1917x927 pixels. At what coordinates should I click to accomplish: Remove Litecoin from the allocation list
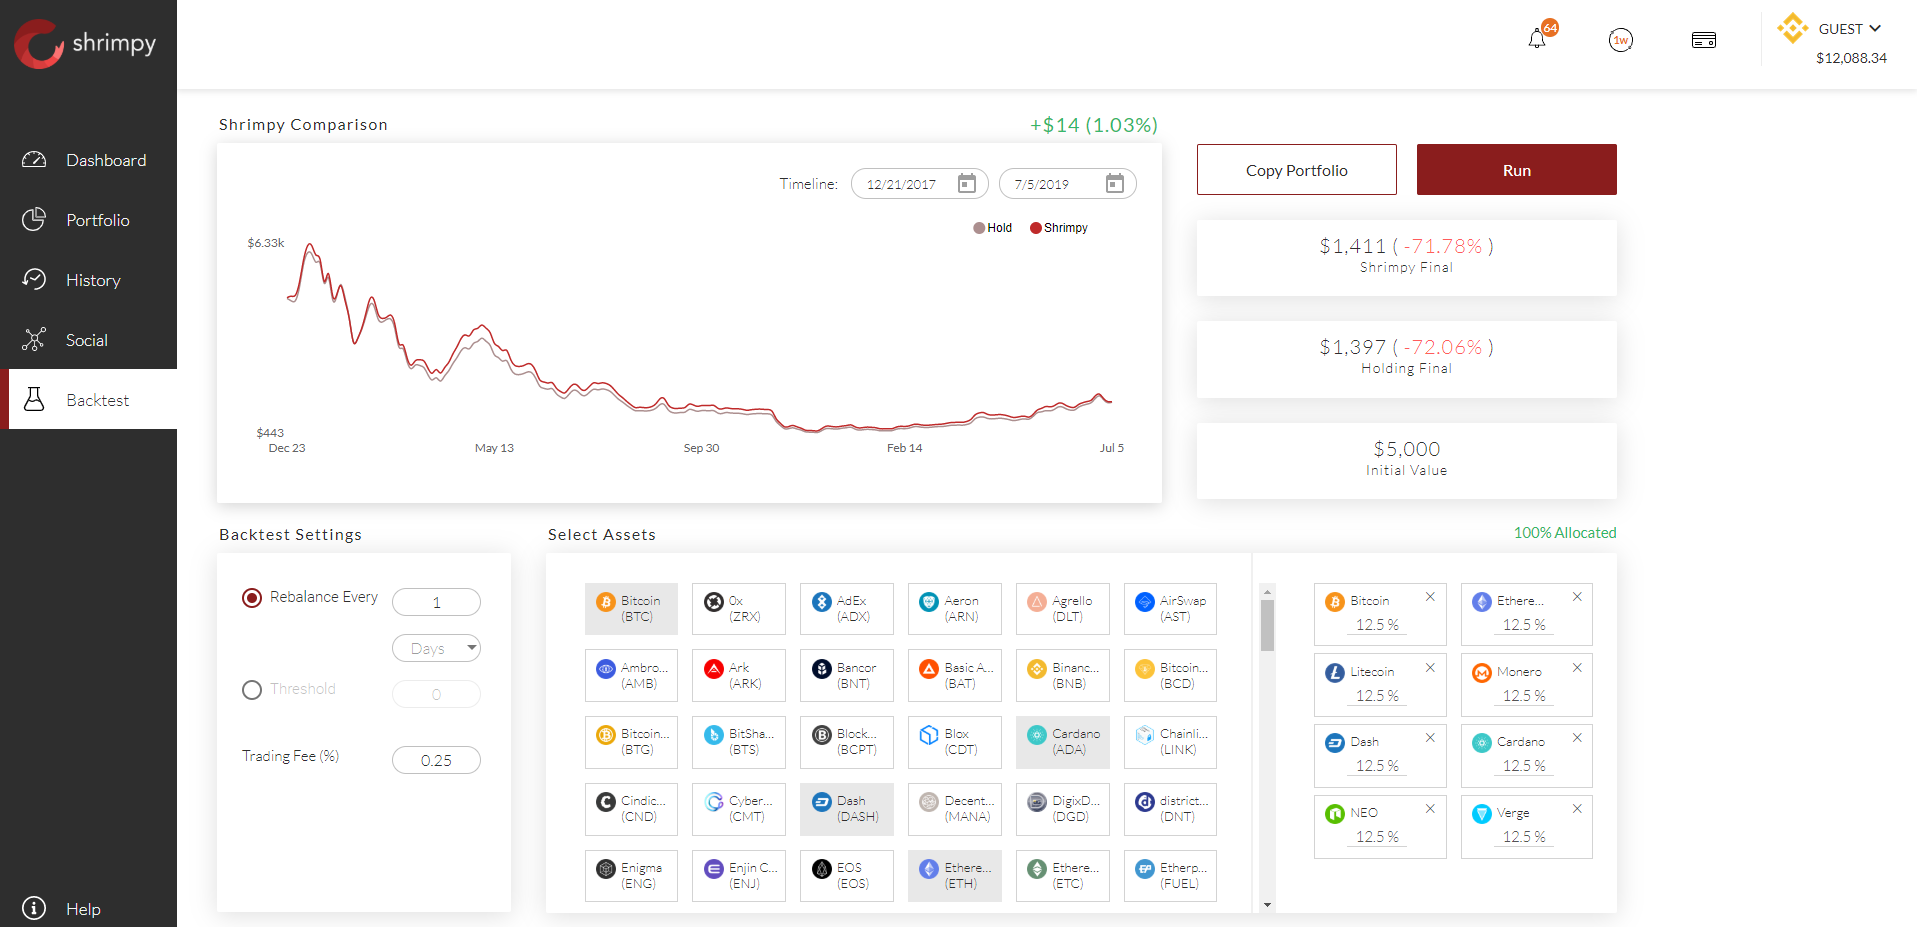(1430, 668)
